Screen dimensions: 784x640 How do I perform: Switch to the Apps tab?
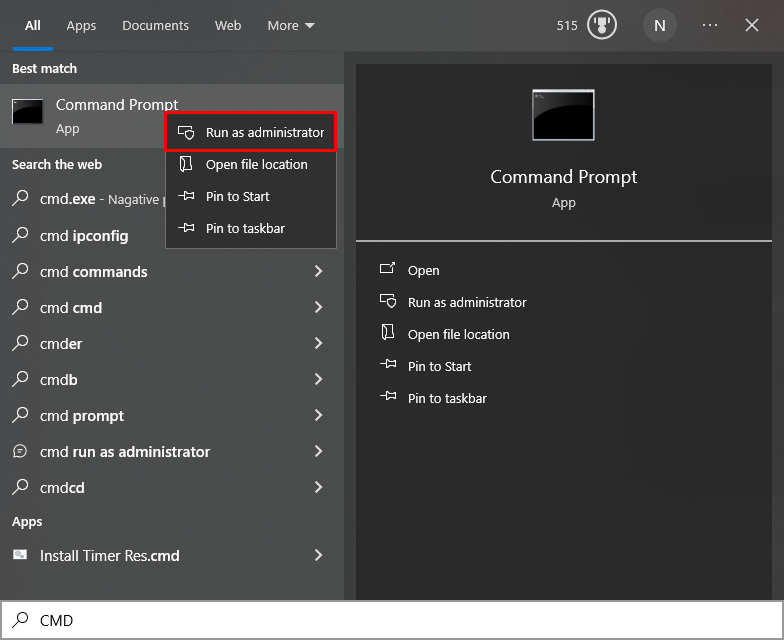81,26
